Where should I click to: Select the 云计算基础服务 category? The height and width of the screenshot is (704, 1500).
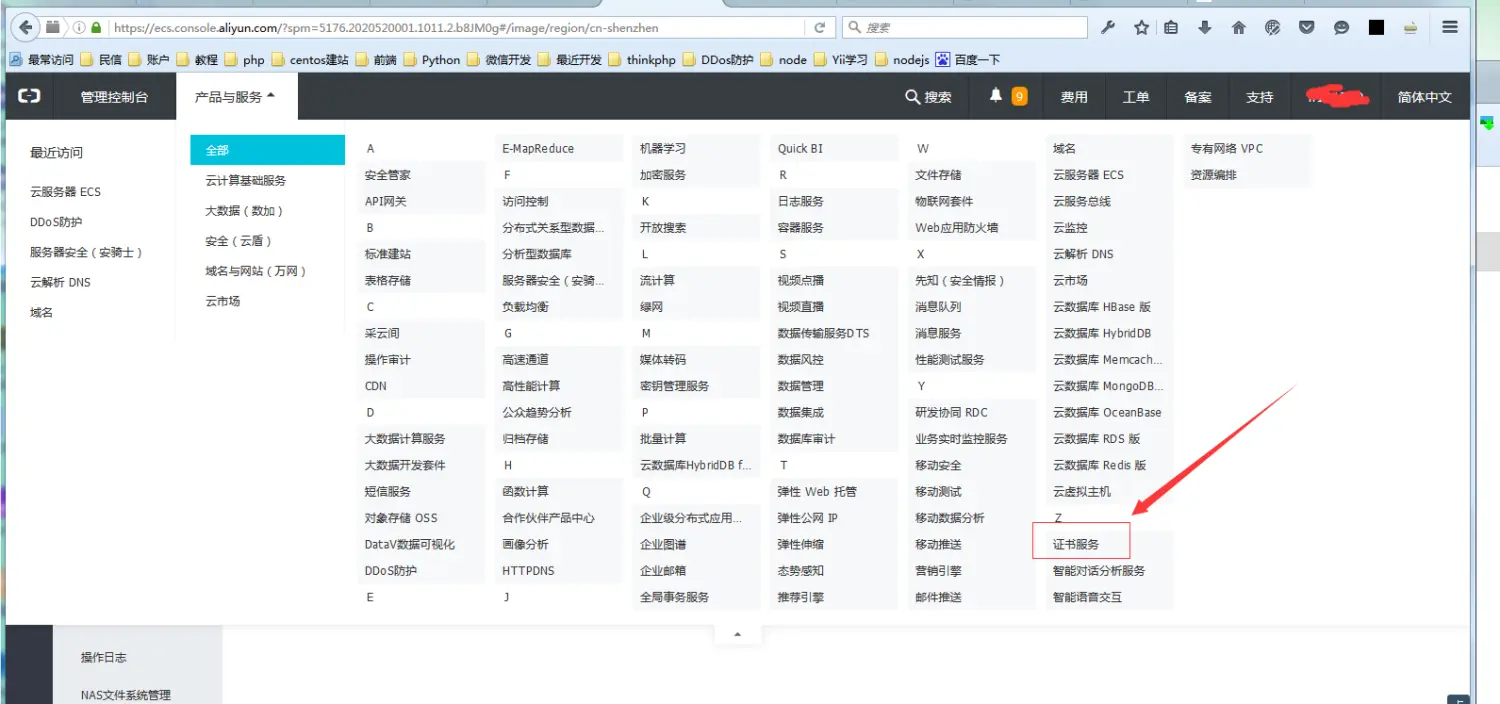pos(246,180)
